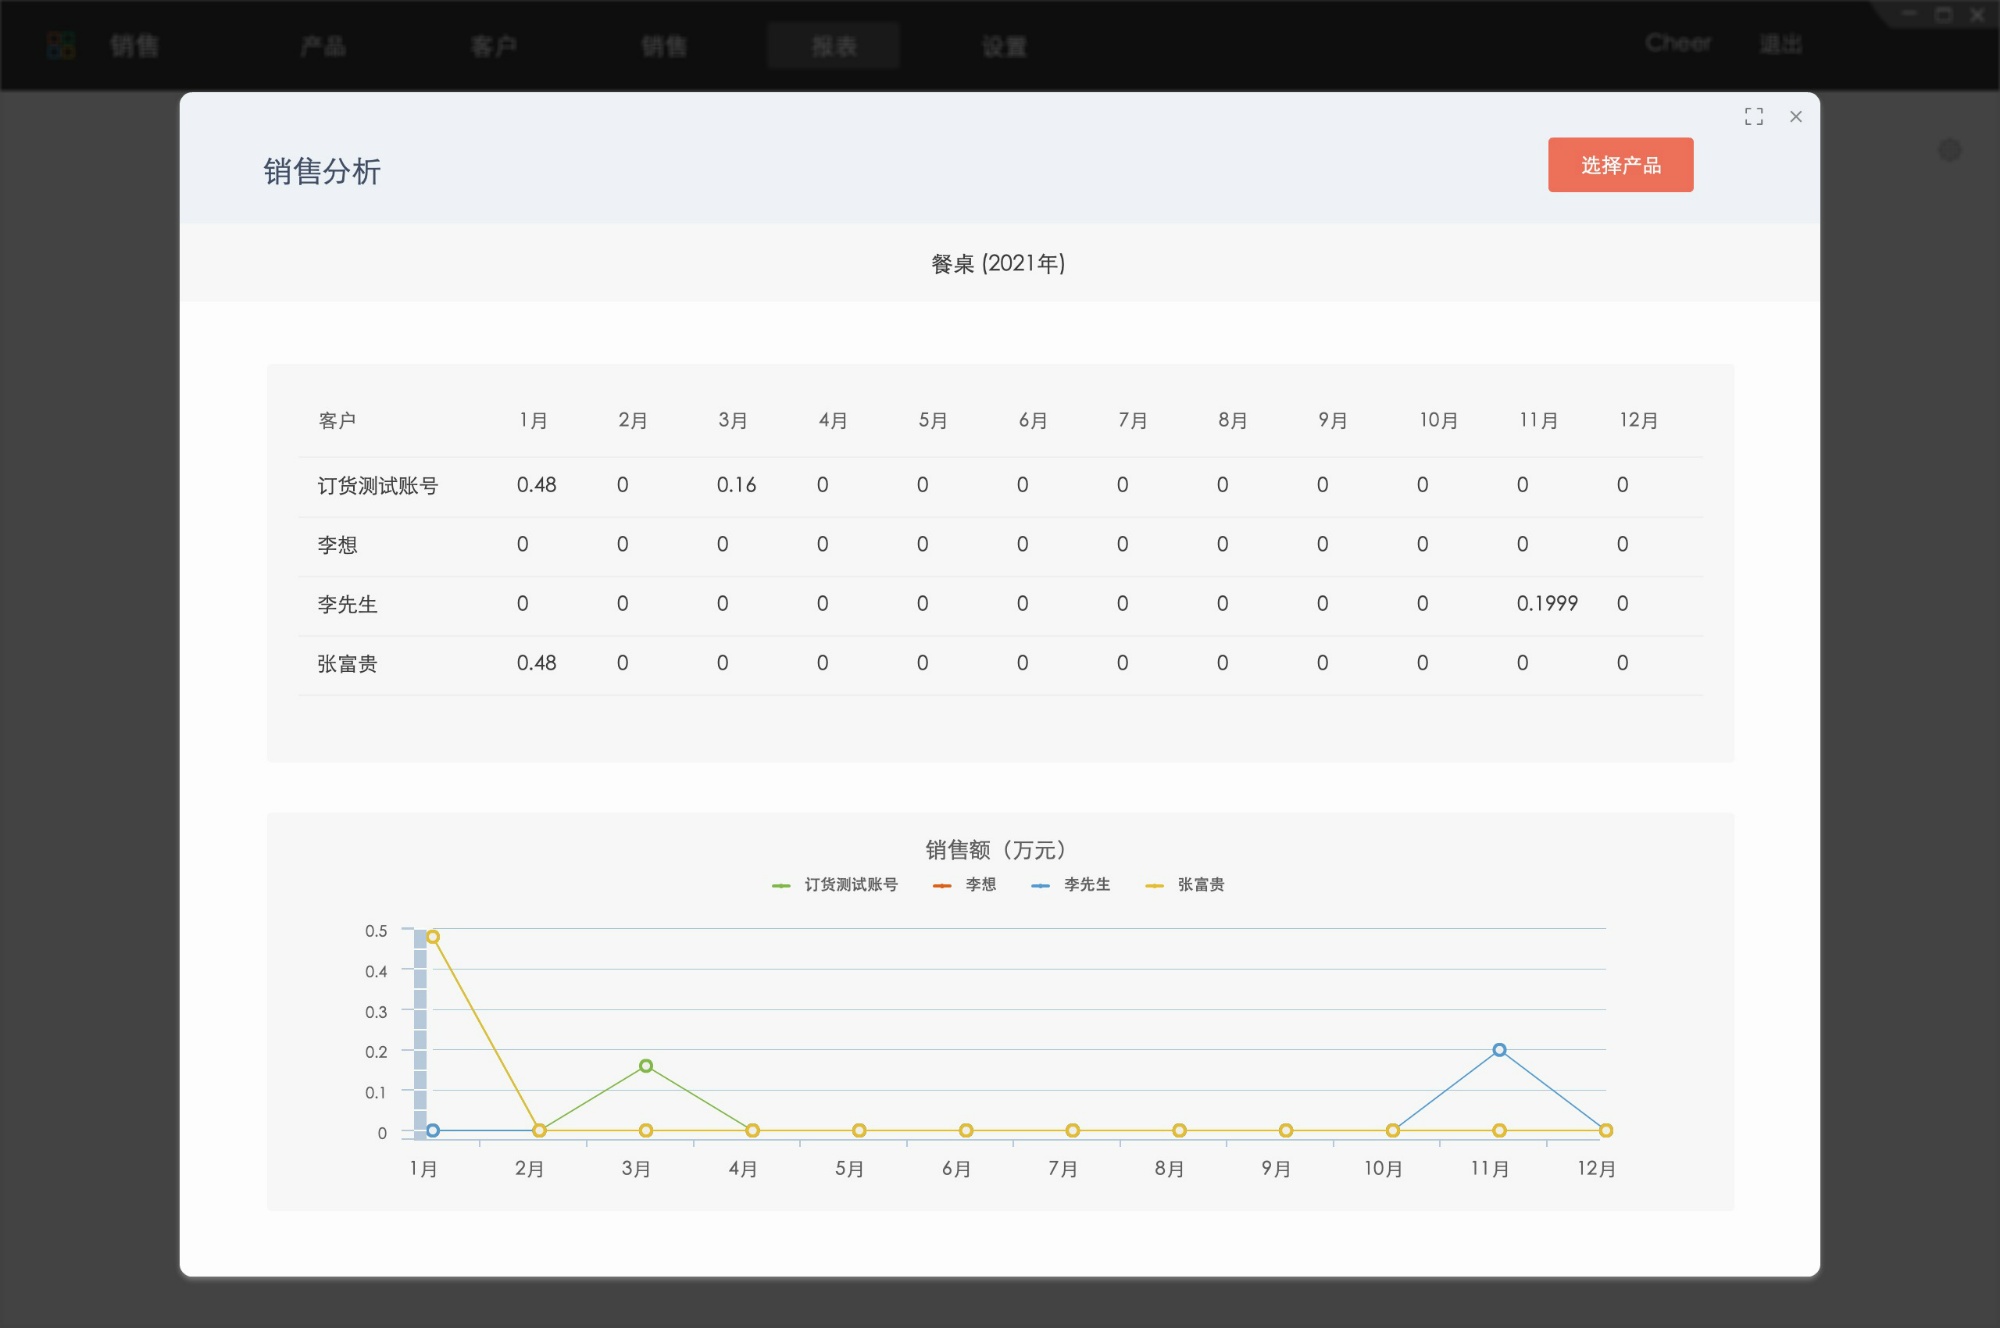Screen dimensions: 2000x1328
Task: Click the 11月 table column header
Action: [x=1539, y=421]
